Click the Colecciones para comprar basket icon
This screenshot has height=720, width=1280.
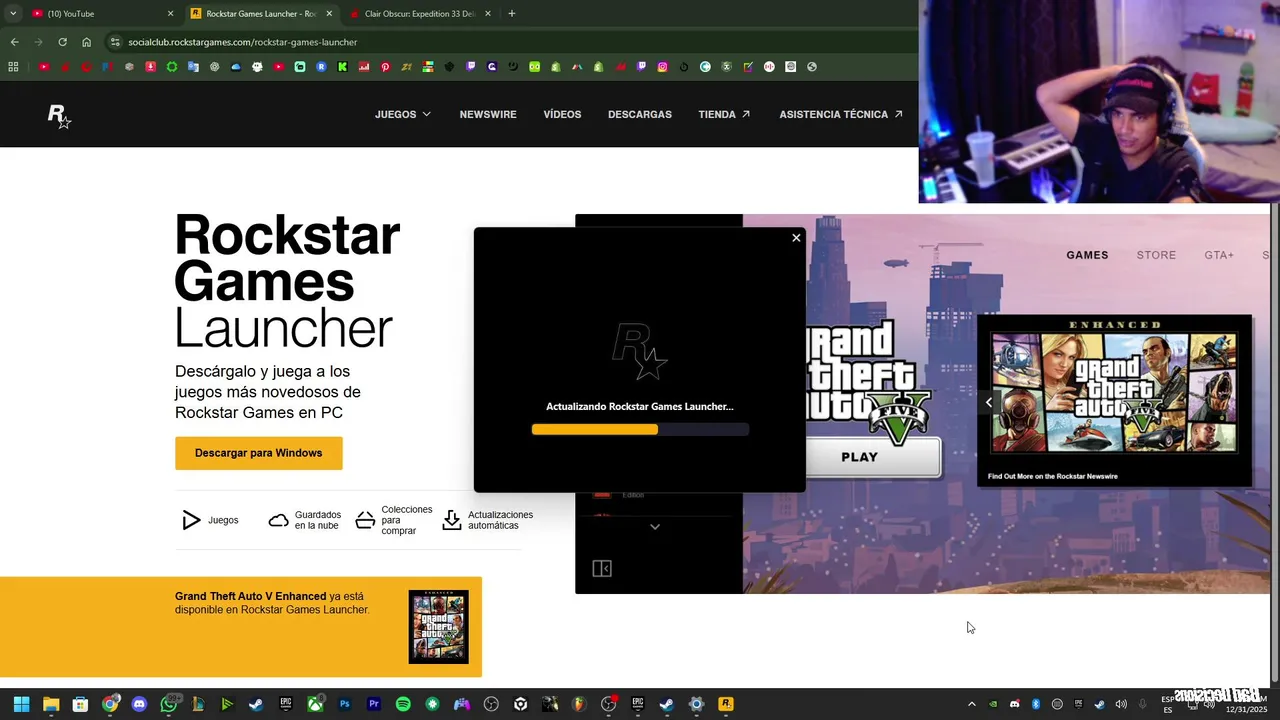click(365, 520)
